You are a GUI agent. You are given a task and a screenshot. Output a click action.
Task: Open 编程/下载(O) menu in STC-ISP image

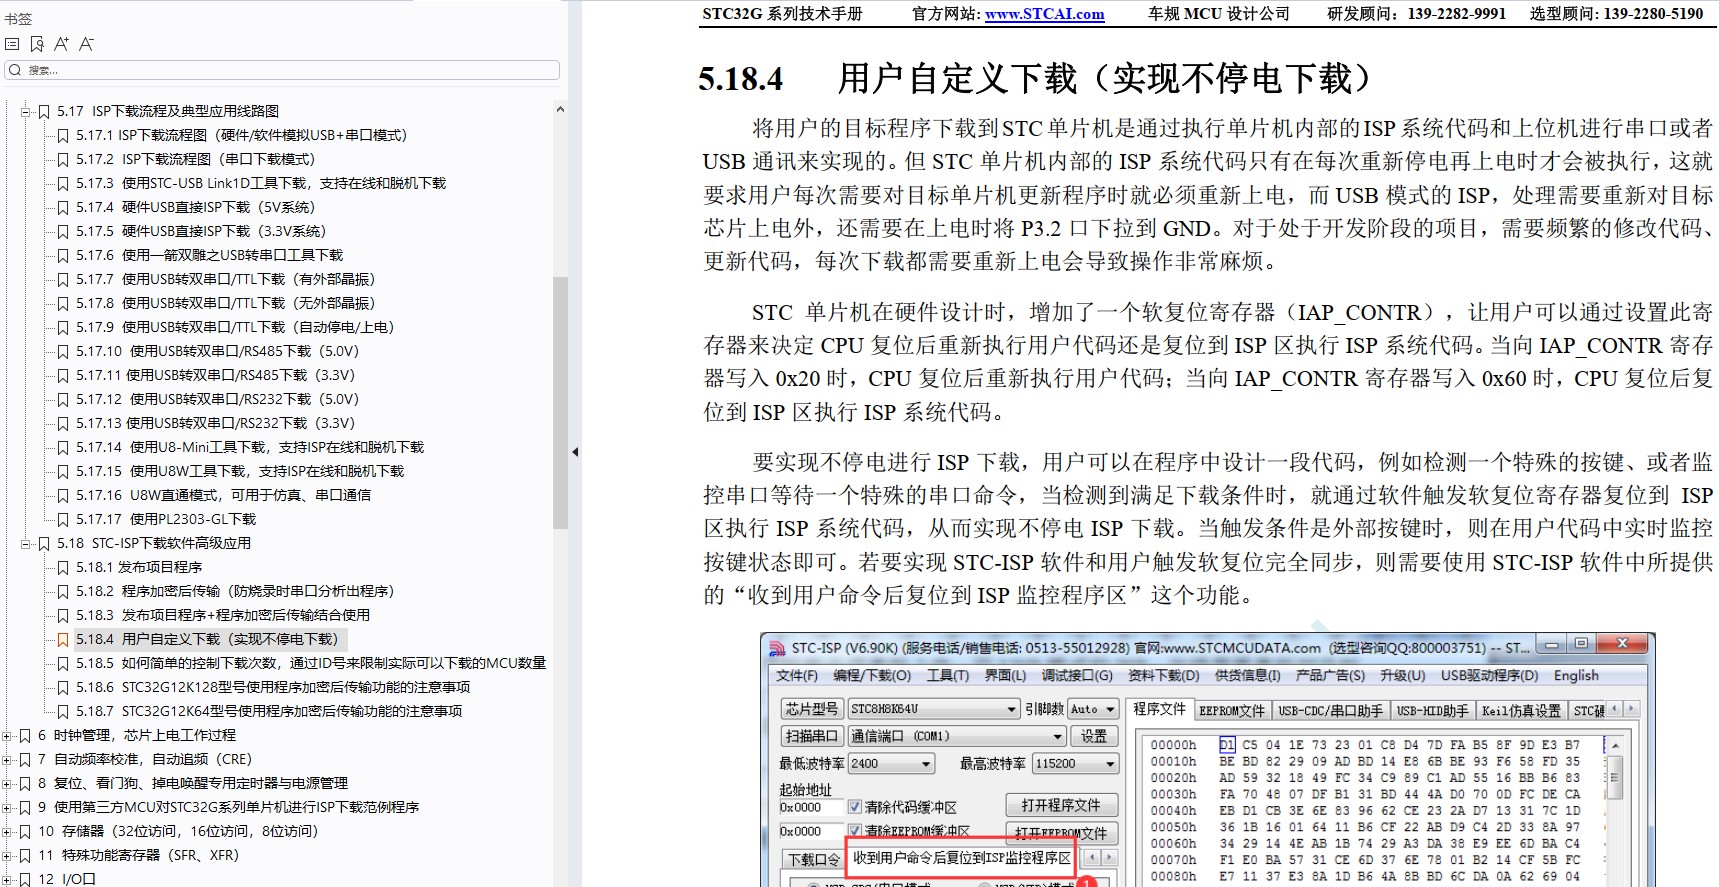click(x=872, y=676)
